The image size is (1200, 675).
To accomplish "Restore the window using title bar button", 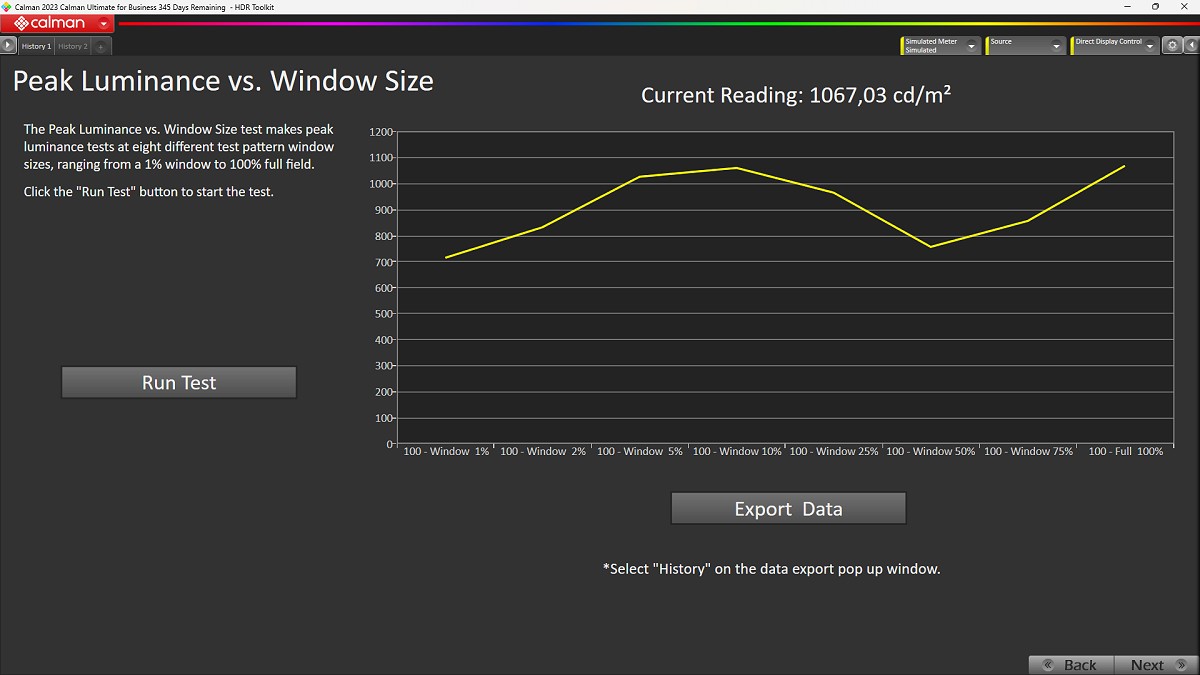I will (x=1155, y=7).
